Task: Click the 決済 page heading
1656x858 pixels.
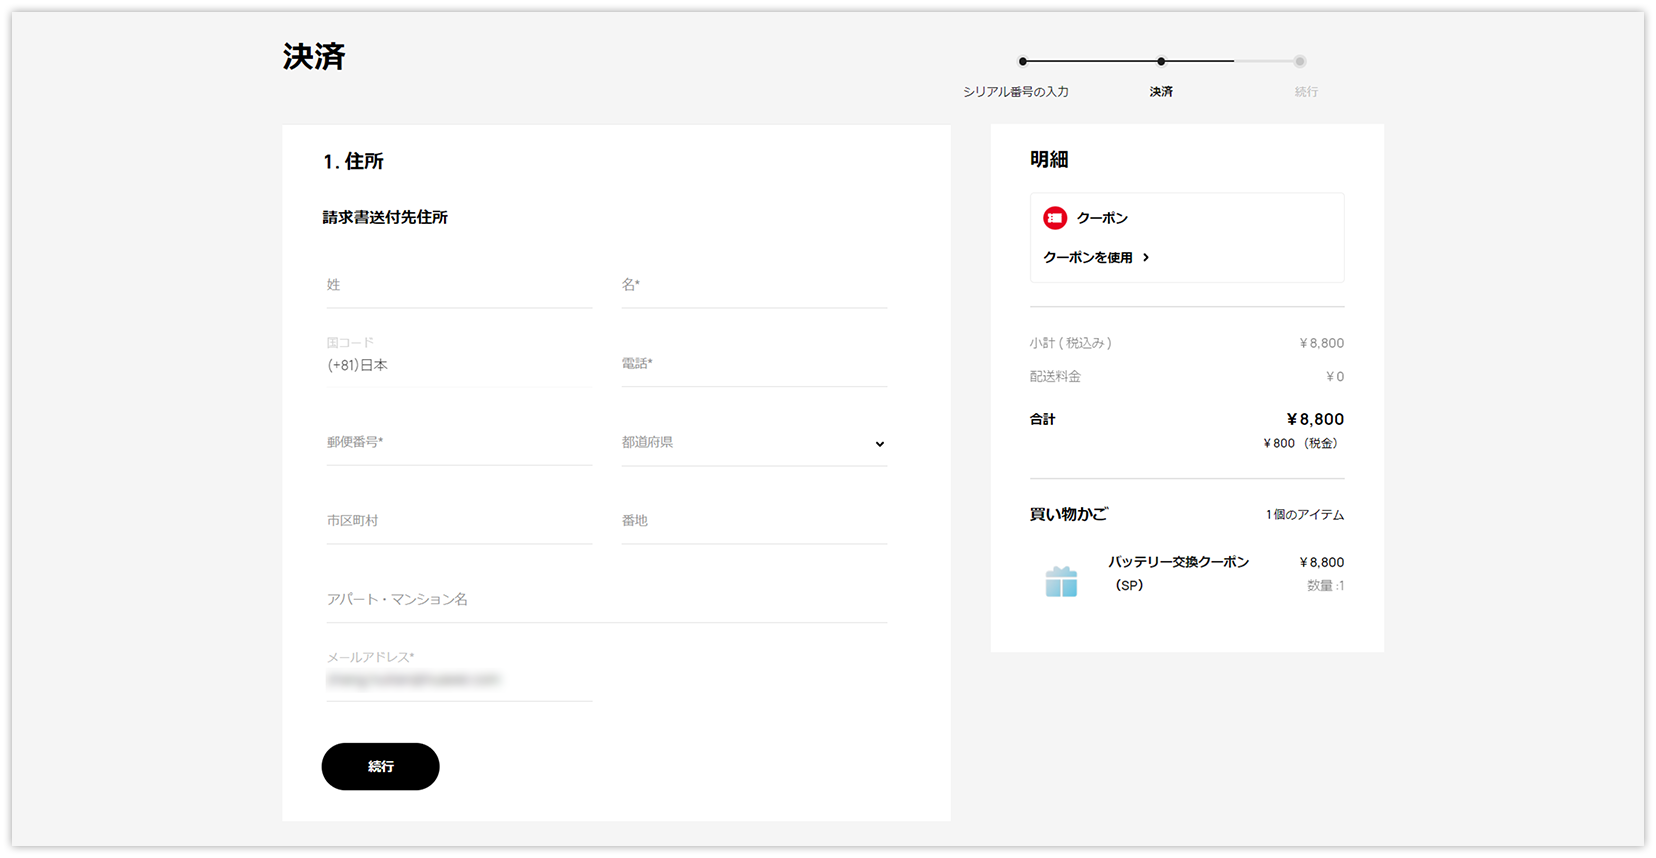Action: pyautogui.click(x=314, y=57)
